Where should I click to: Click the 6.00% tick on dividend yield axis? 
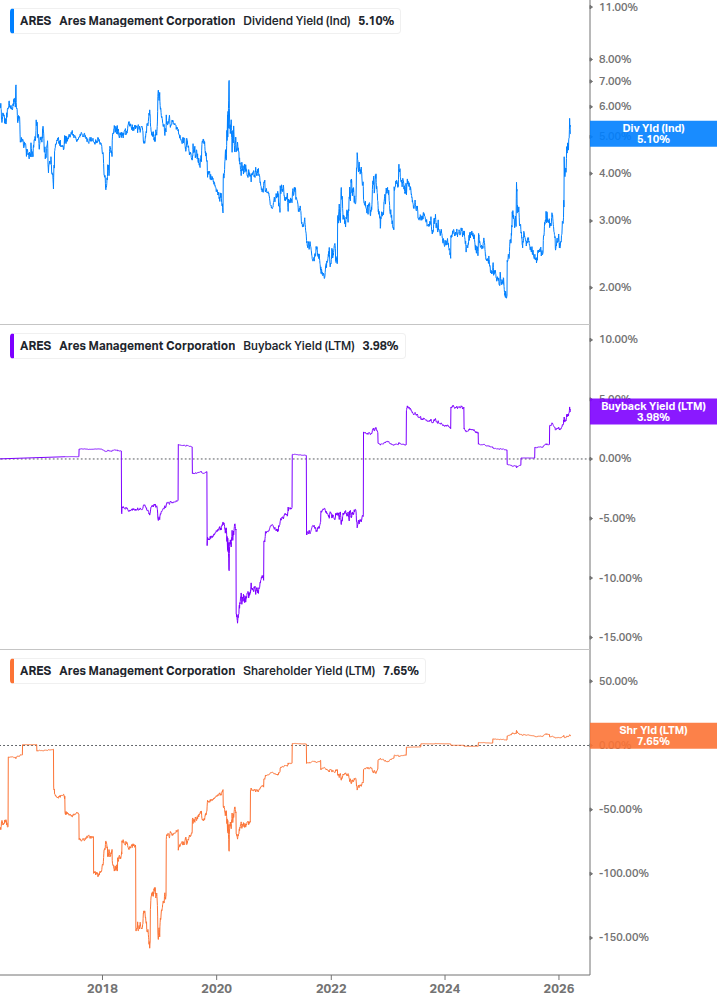(615, 106)
